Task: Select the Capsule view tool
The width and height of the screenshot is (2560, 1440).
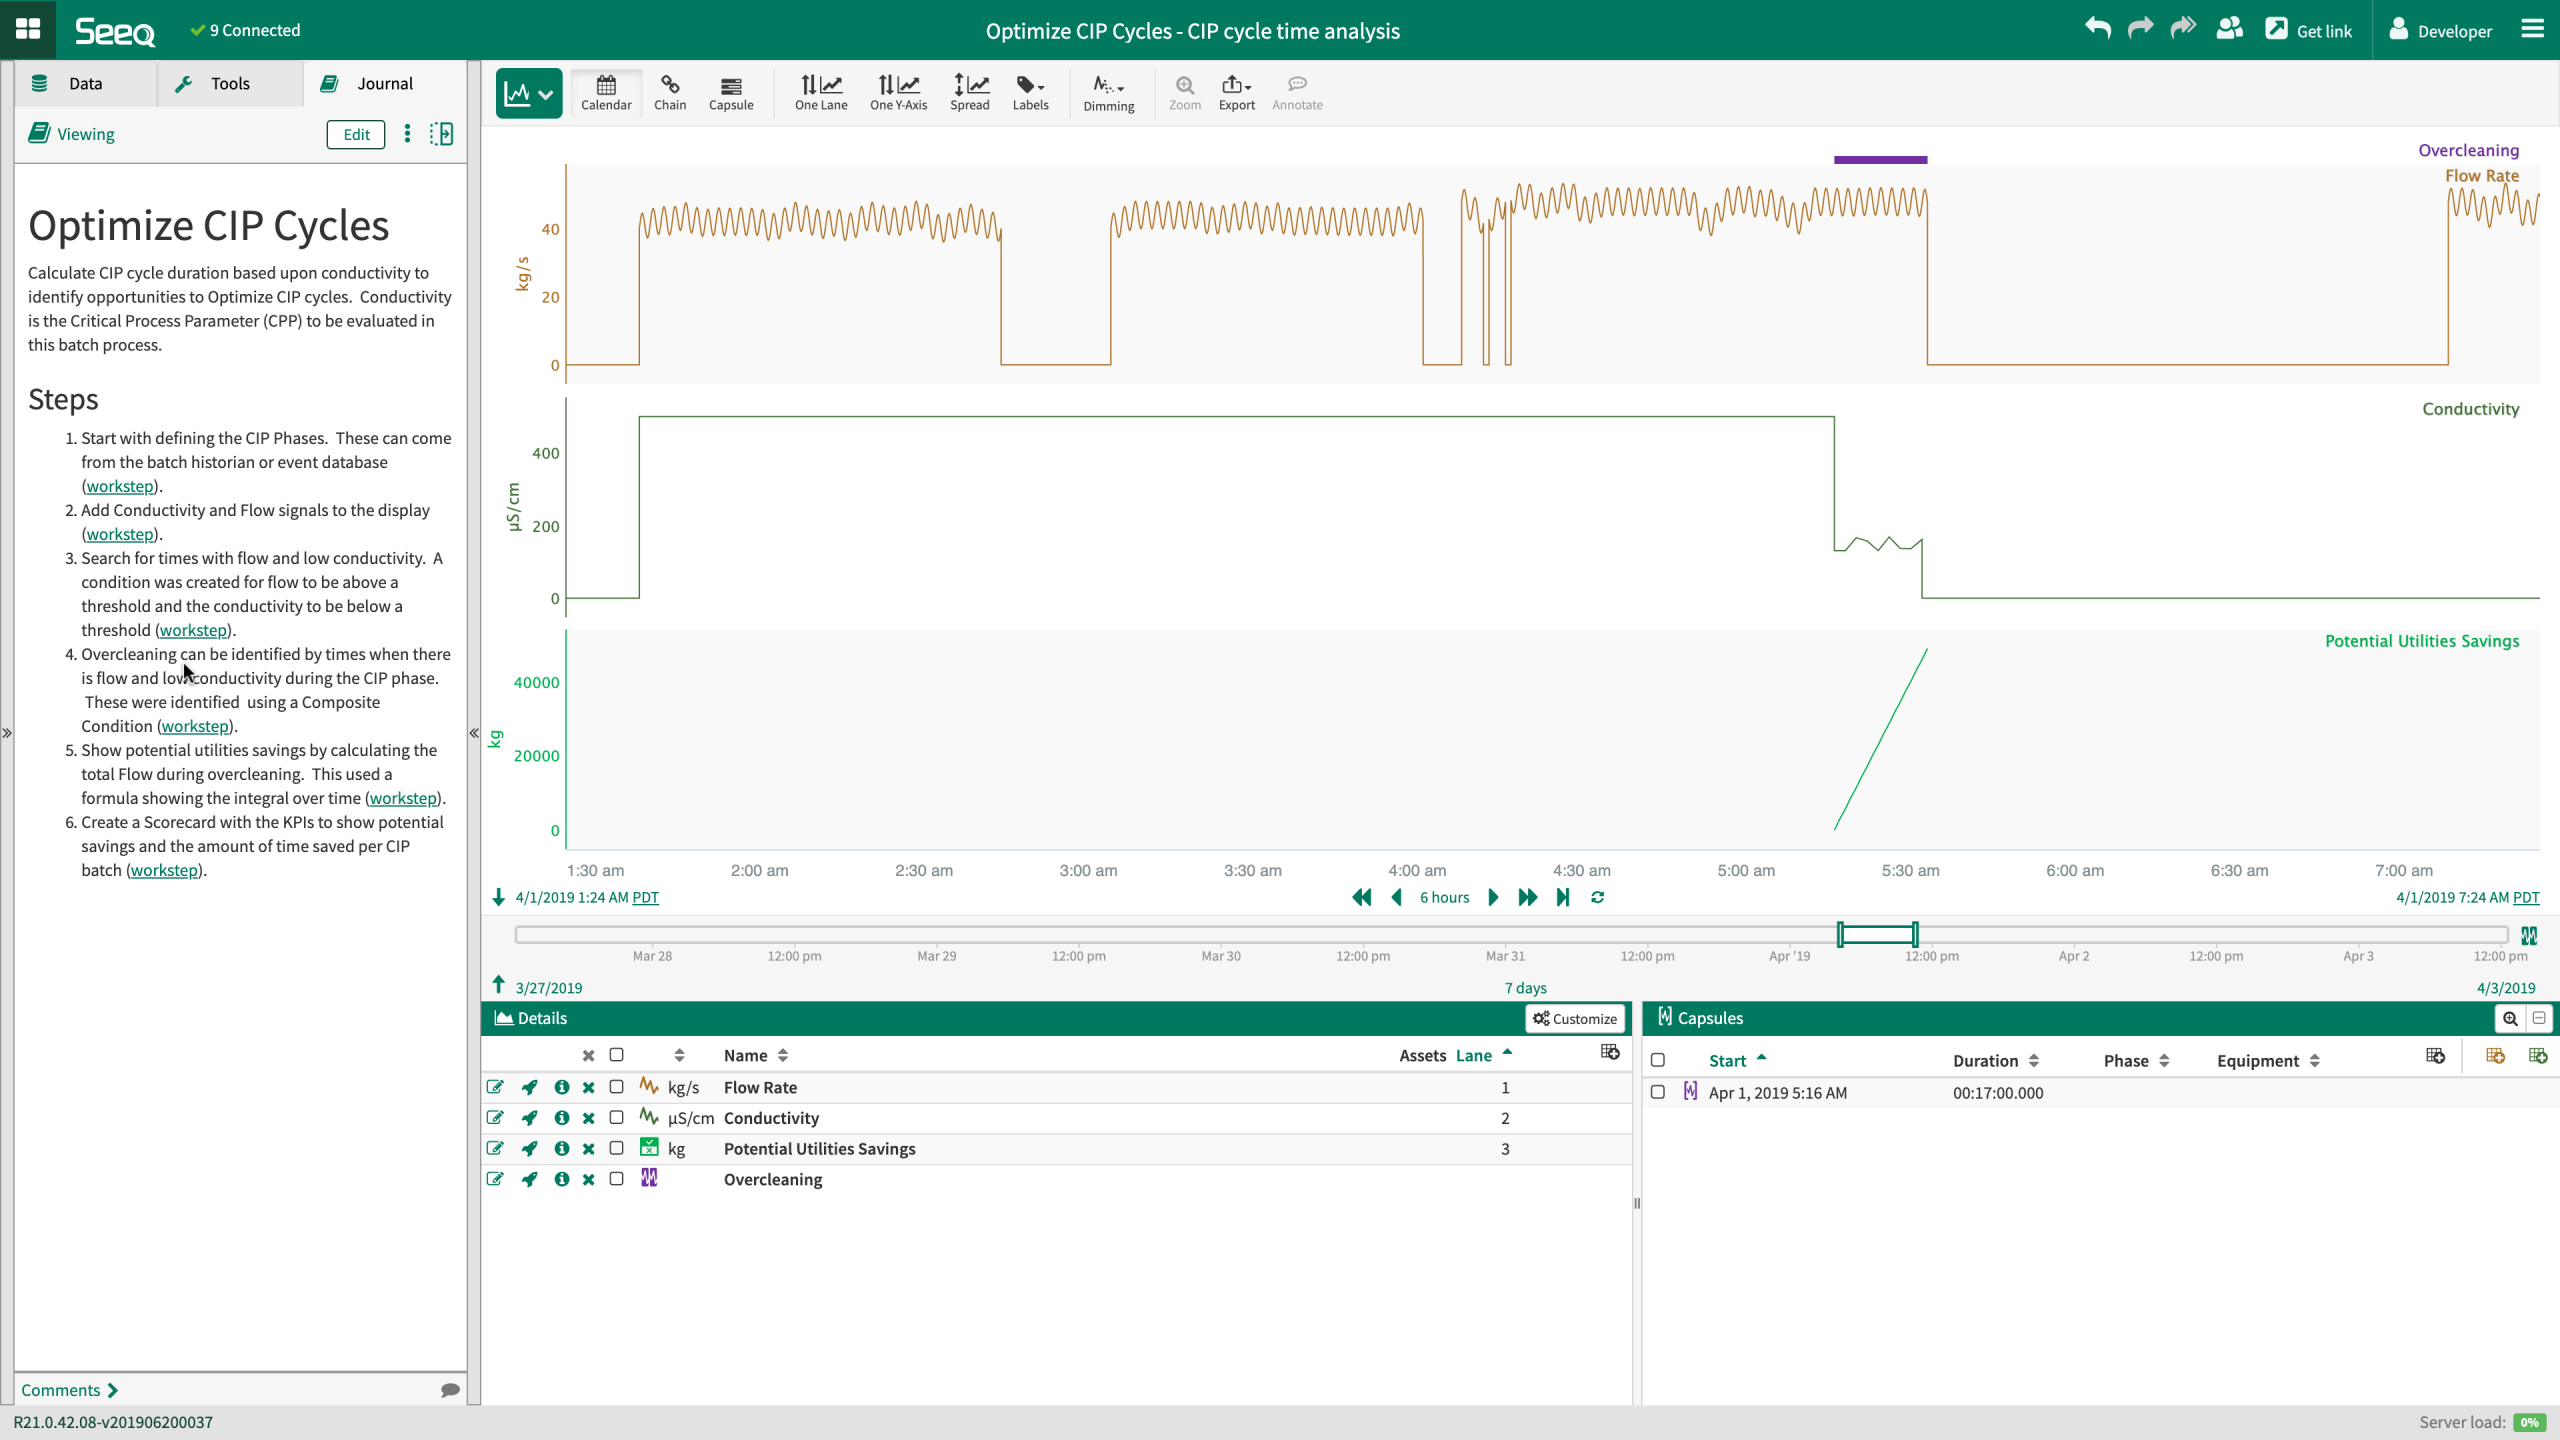Action: [731, 93]
